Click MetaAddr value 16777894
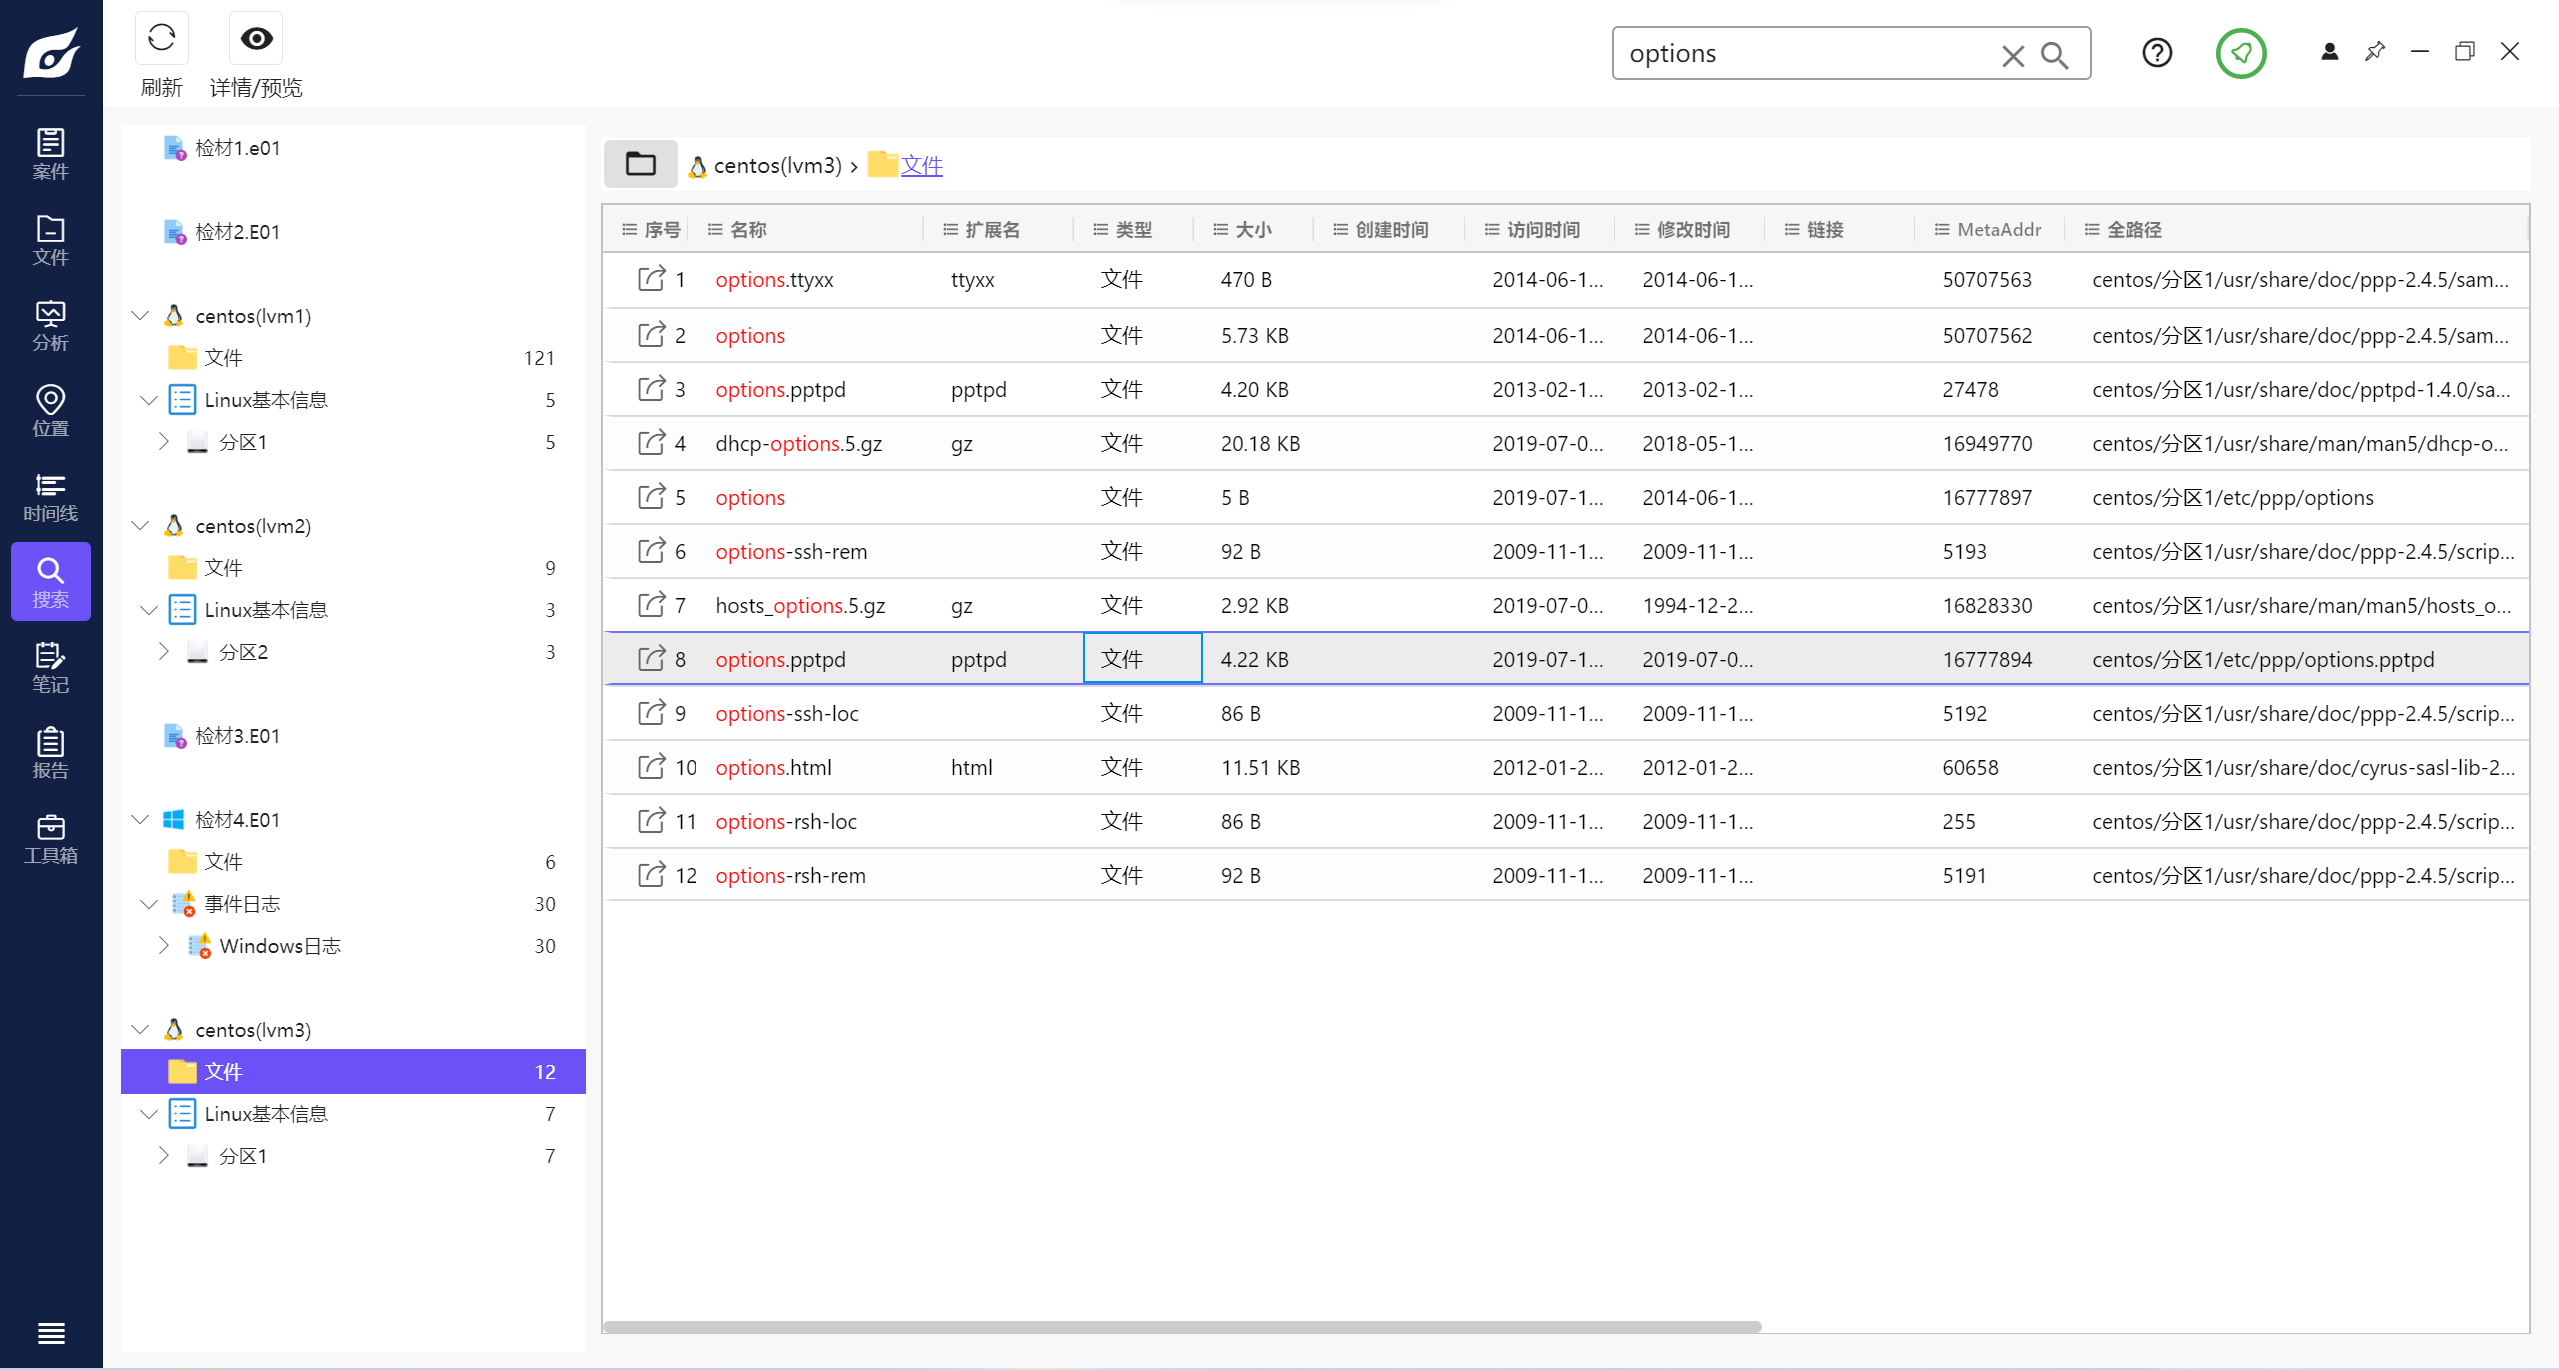Viewport: 2559px width, 1370px height. pyautogui.click(x=1987, y=659)
